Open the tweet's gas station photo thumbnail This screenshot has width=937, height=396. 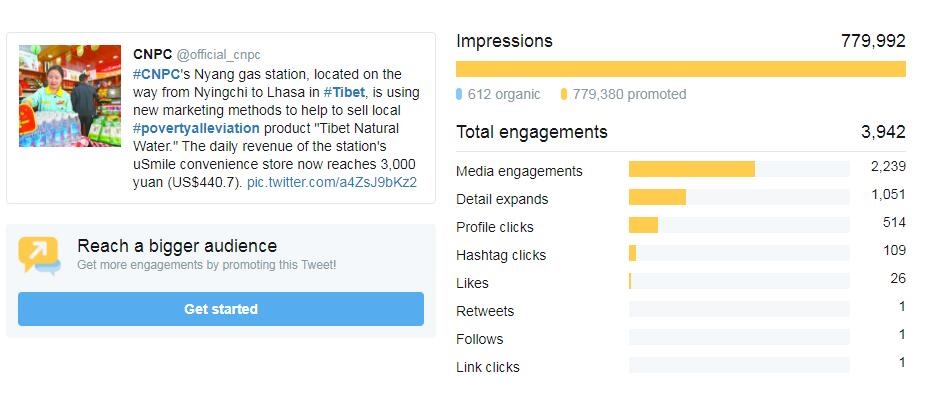tap(70, 96)
